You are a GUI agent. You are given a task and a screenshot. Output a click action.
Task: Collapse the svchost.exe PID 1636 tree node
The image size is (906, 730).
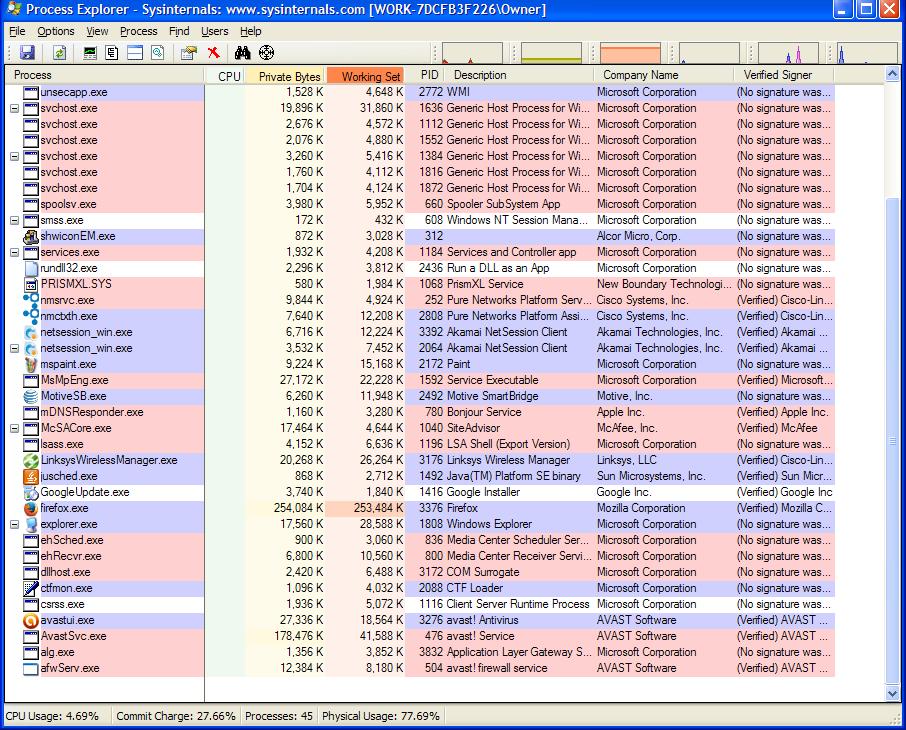coord(14,108)
